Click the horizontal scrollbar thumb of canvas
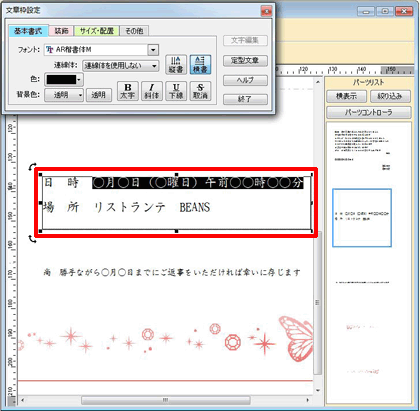Viewport: 420px width, 411px height. point(165,400)
